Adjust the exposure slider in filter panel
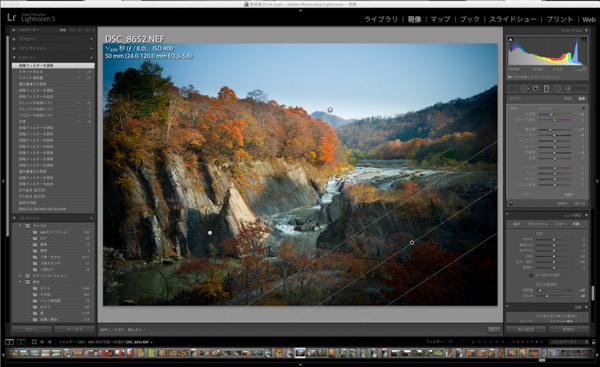Image resolution: width=600 pixels, height=367 pixels. point(550,130)
